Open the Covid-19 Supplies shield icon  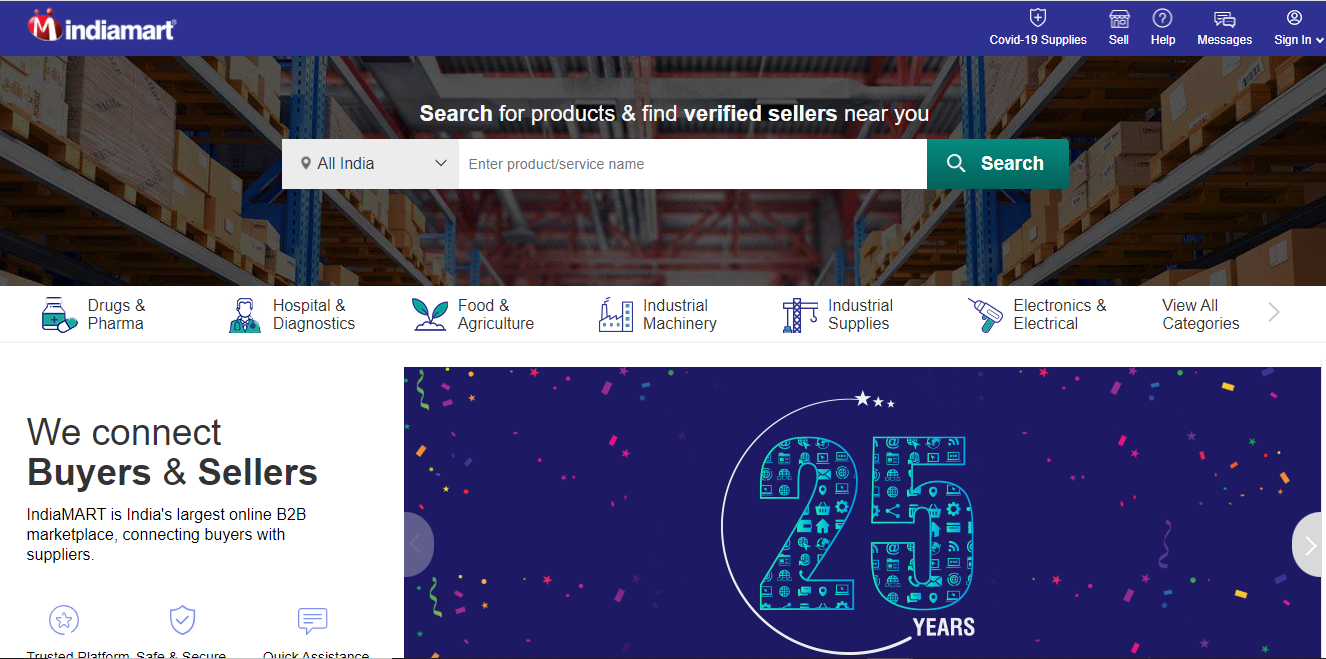click(1038, 18)
